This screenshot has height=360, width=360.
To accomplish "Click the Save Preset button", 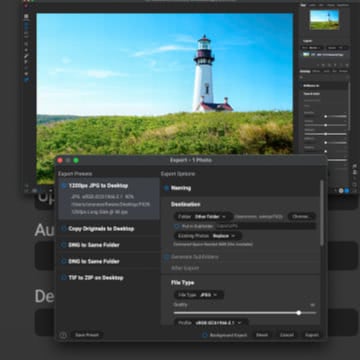I will tap(87, 335).
